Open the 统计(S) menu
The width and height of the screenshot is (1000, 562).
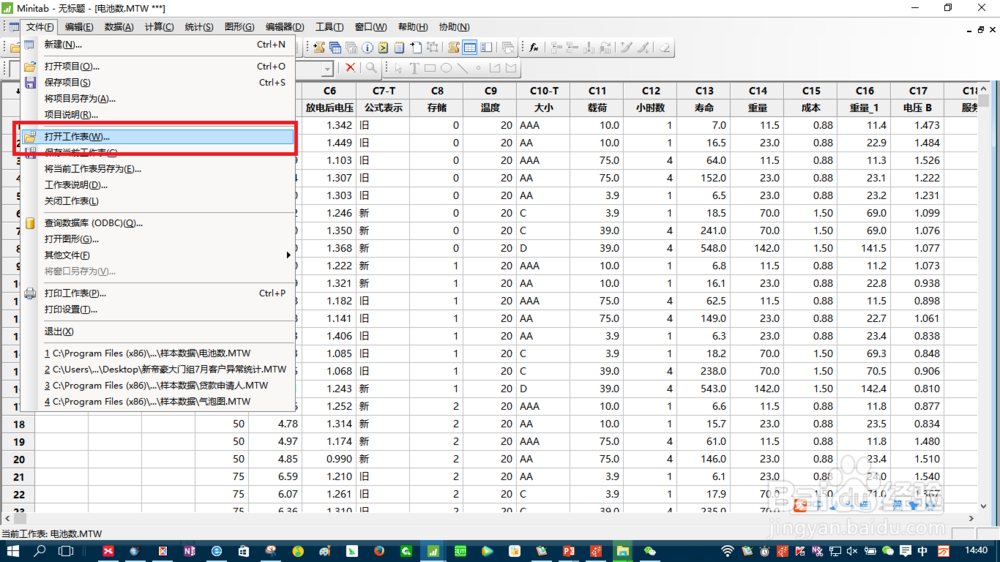(199, 27)
